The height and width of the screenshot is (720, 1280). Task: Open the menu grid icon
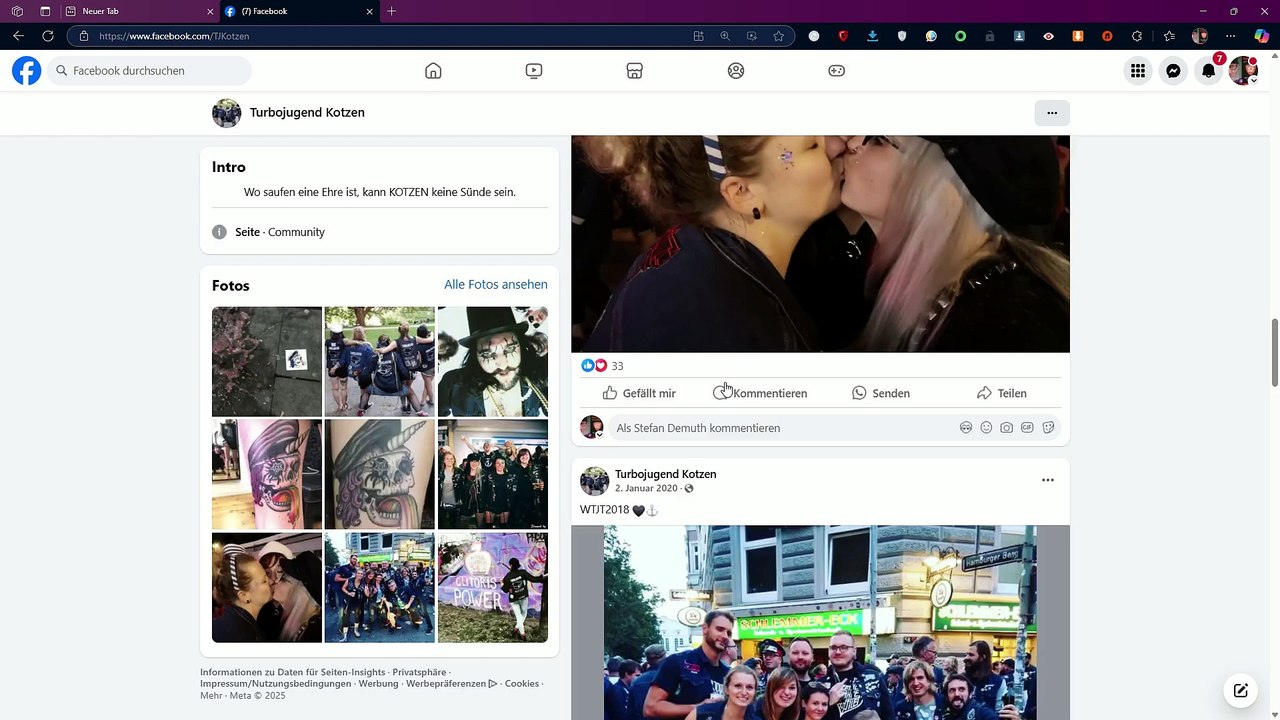[x=1138, y=71]
